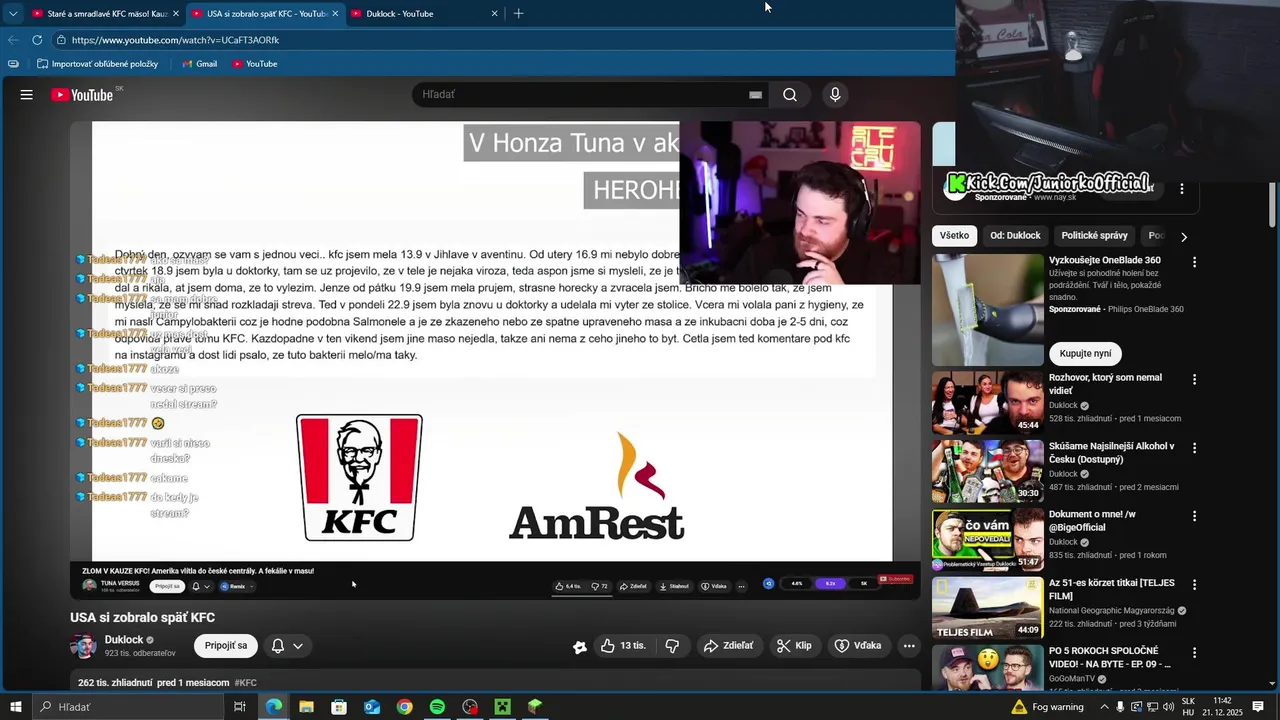The width and height of the screenshot is (1280, 720).
Task: Open options for Skúšame Najsilnejší Alkohol video
Action: tap(1194, 448)
